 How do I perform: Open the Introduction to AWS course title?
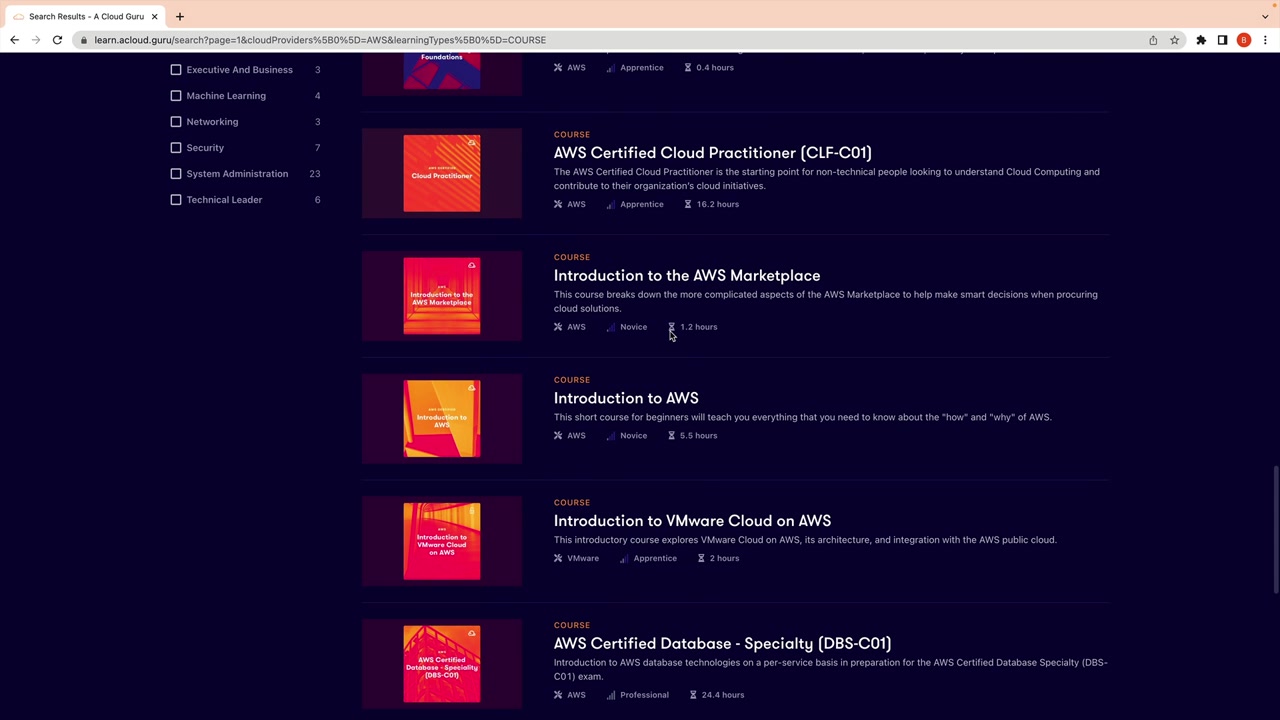coord(626,398)
